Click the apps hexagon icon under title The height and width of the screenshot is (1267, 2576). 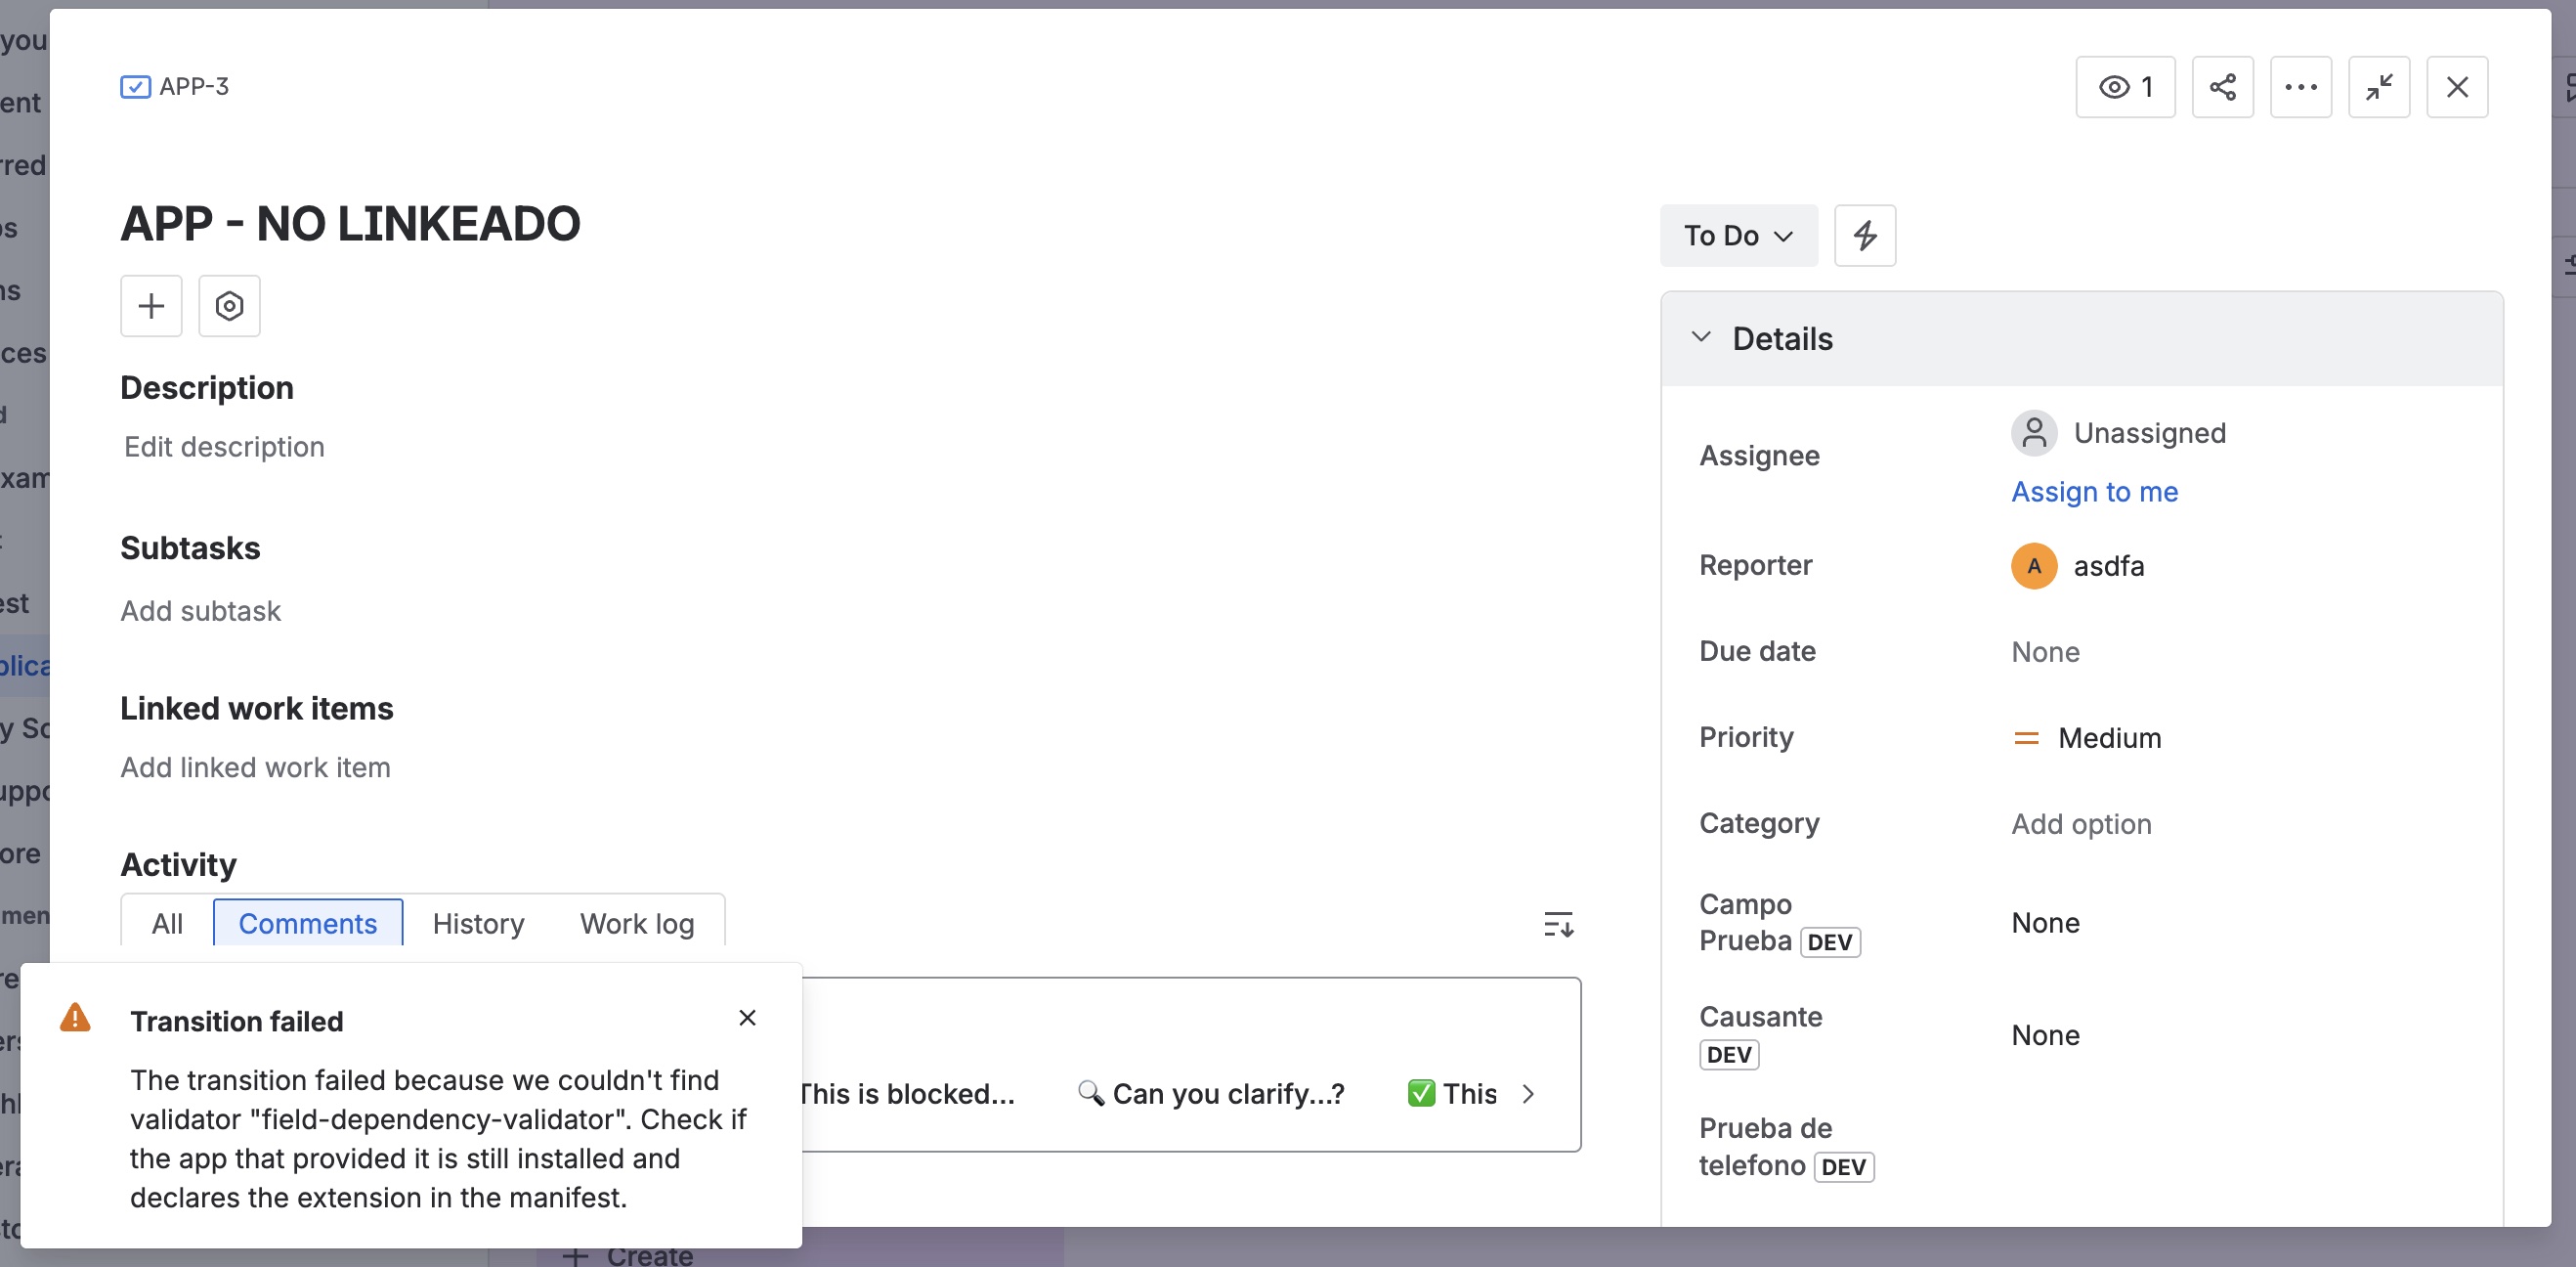pos(229,305)
